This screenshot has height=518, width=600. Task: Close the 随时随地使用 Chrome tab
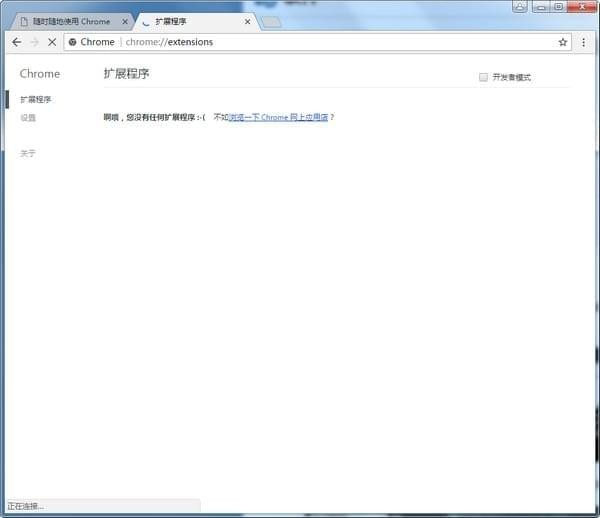(x=125, y=22)
